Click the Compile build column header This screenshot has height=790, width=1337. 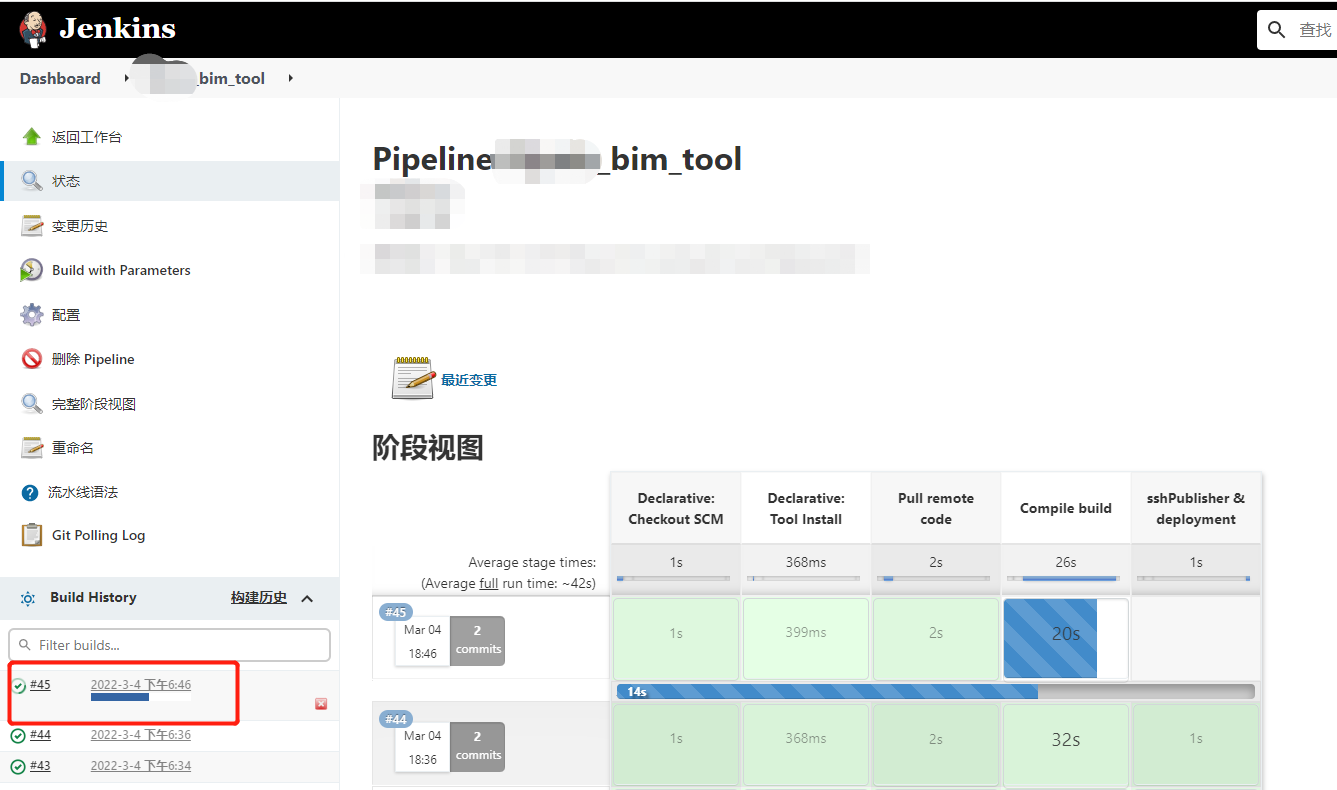1066,508
